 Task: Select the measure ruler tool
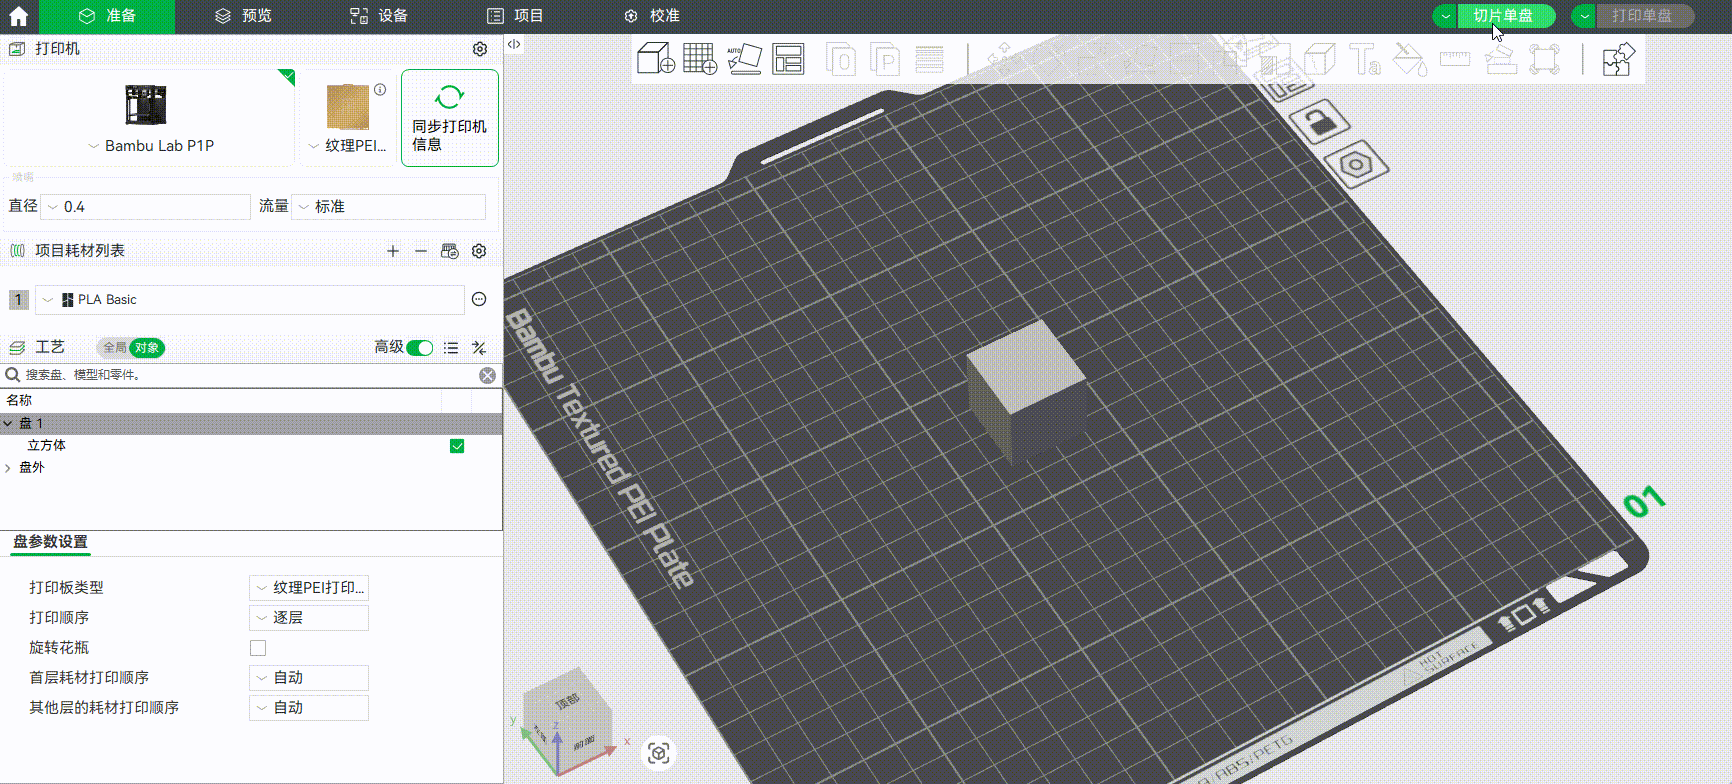coord(1455,59)
